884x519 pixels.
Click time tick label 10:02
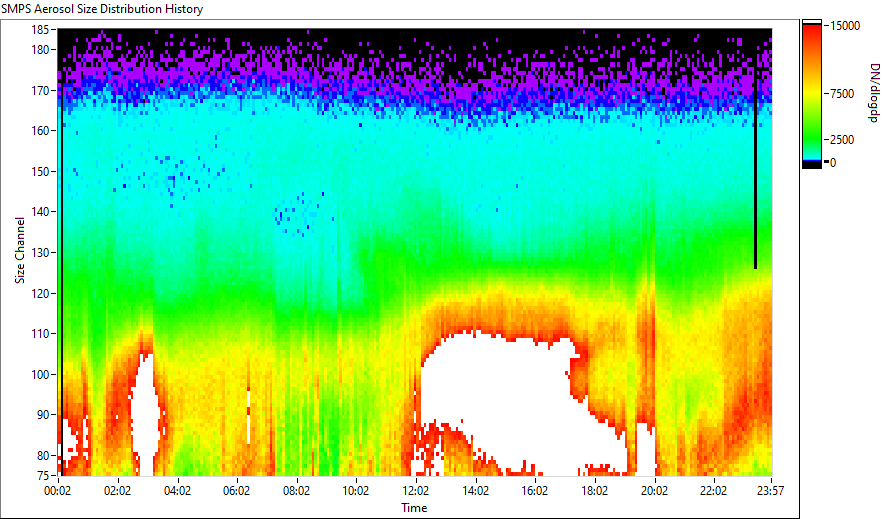click(356, 491)
